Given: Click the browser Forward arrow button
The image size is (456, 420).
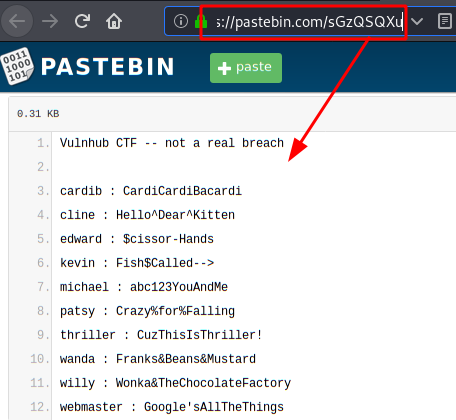Looking at the screenshot, I should [x=50, y=21].
